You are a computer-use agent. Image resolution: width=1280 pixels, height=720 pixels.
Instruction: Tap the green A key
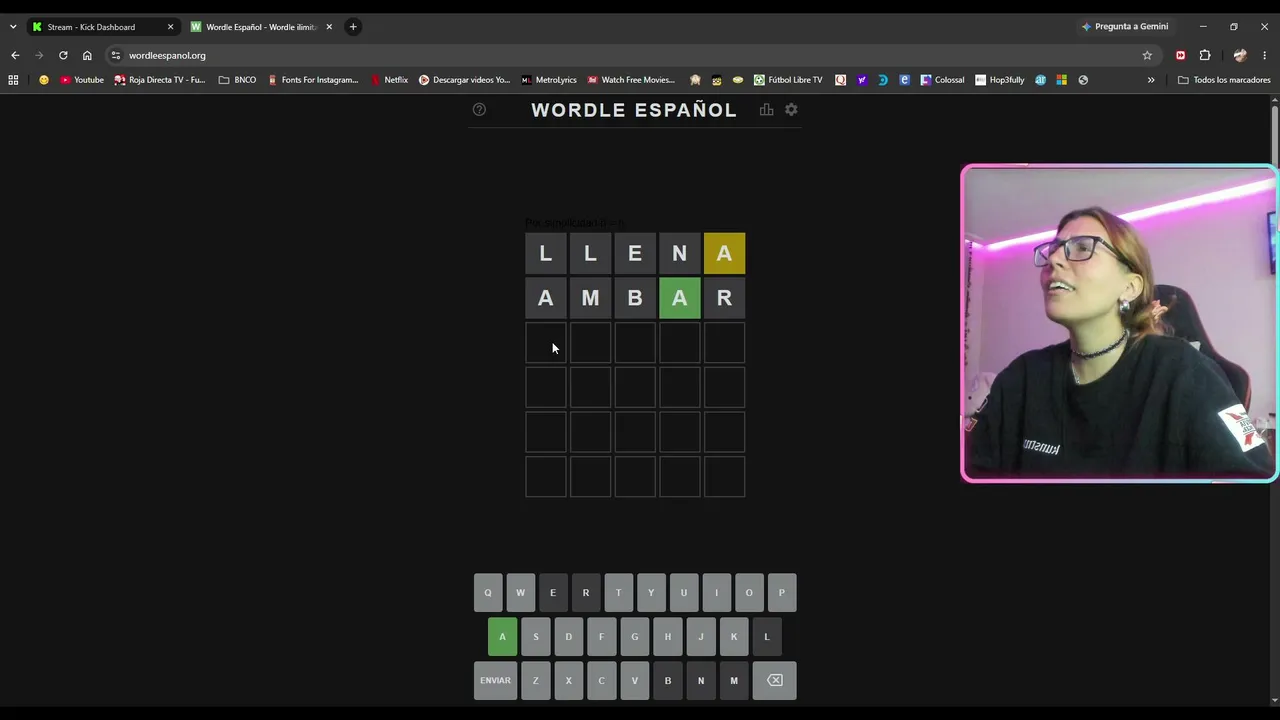click(502, 637)
